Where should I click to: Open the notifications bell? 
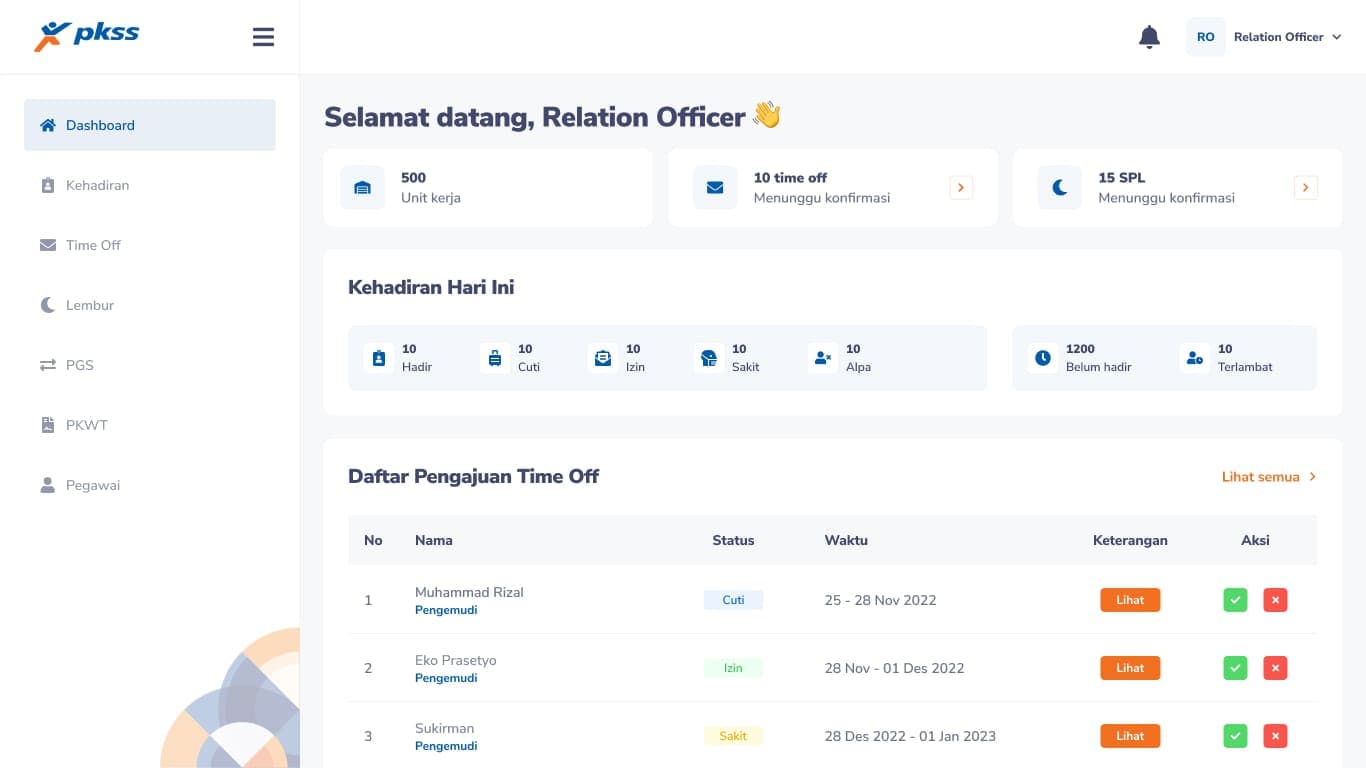1149,37
